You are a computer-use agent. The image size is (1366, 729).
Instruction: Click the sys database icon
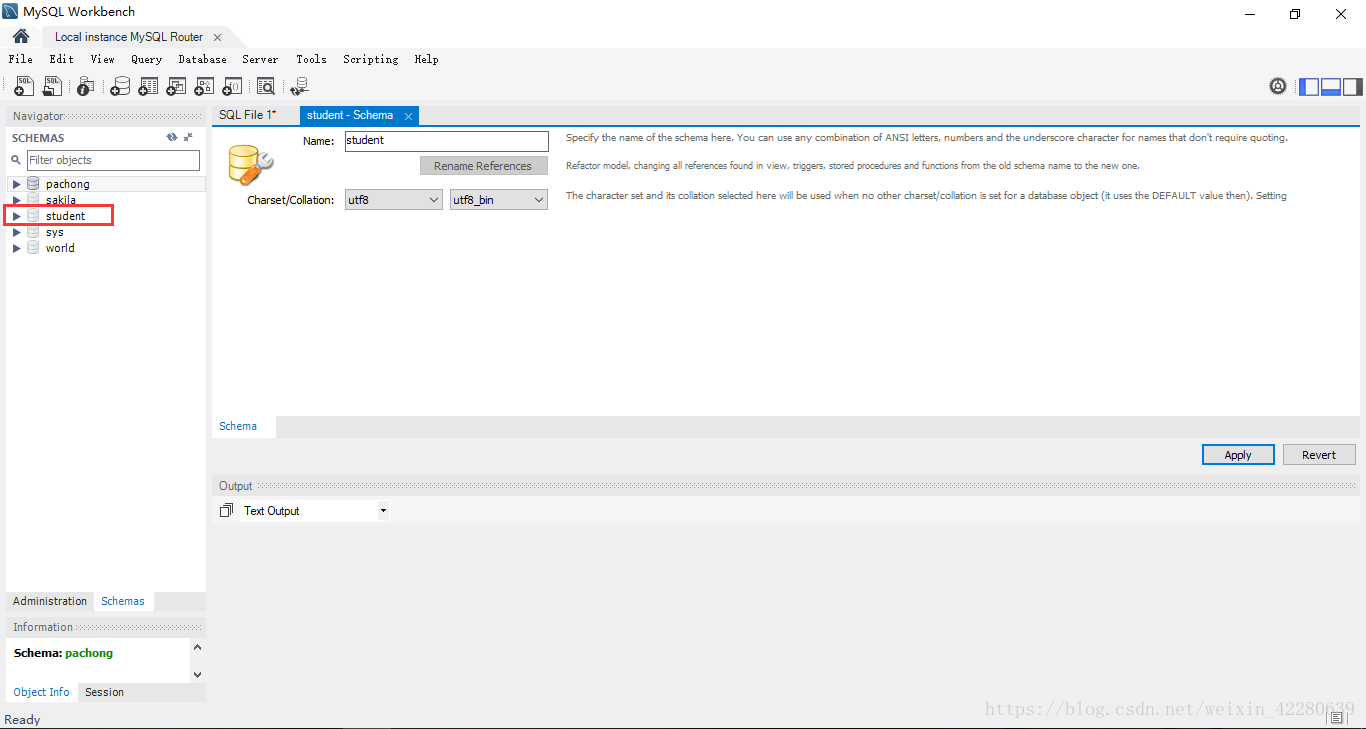(x=33, y=232)
